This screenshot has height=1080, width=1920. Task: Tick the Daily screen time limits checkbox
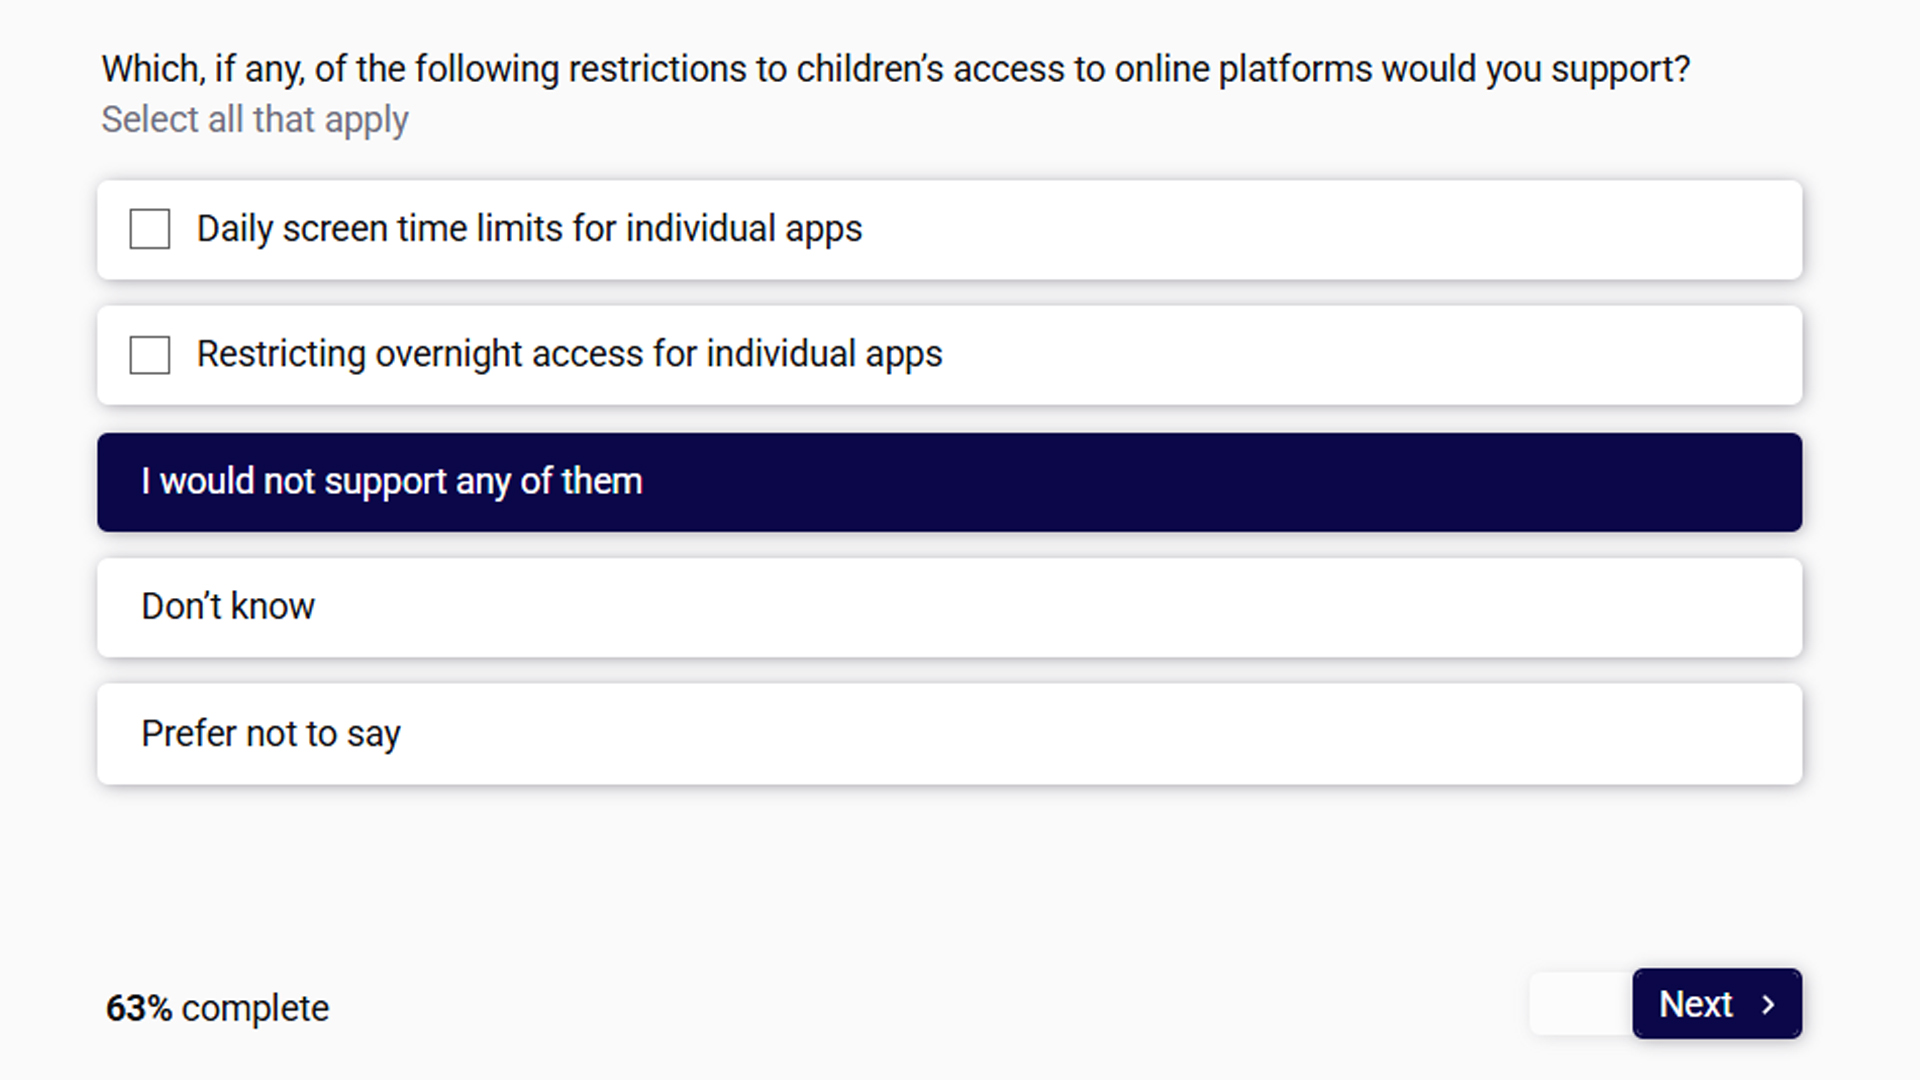150,229
